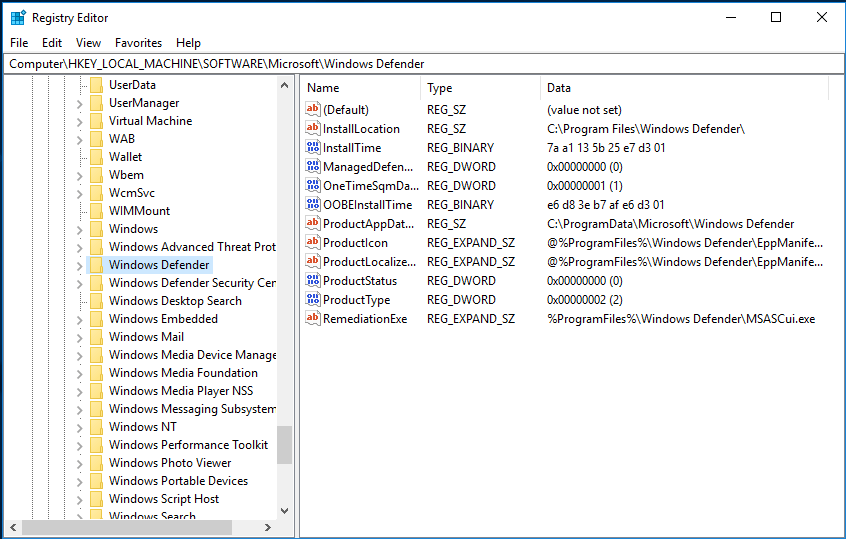Click data '0x00000002 (2)' of ProductType

click(x=585, y=300)
